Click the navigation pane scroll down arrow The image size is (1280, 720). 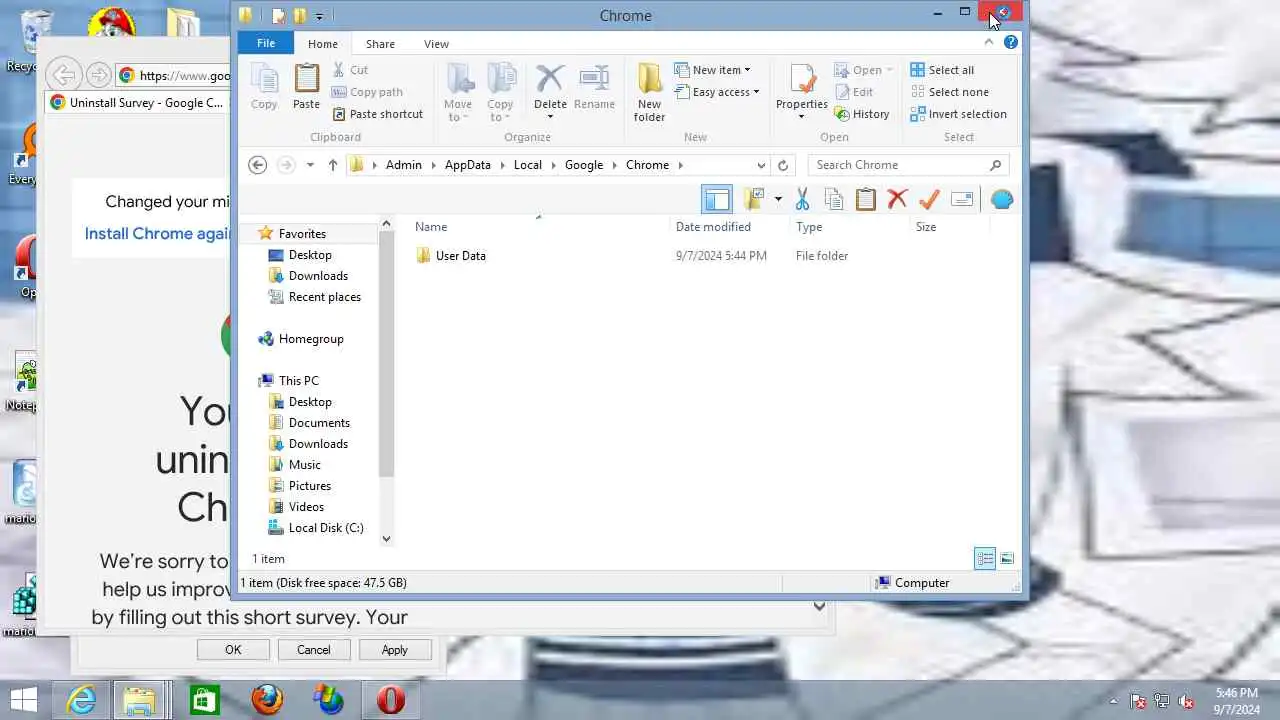coord(387,539)
